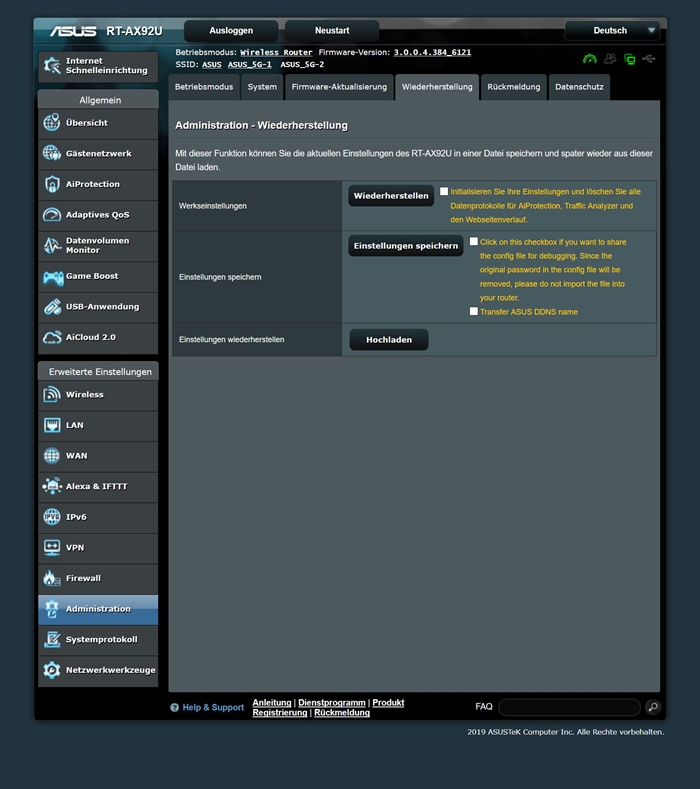Enable the share config for debugging checkbox

pos(474,242)
